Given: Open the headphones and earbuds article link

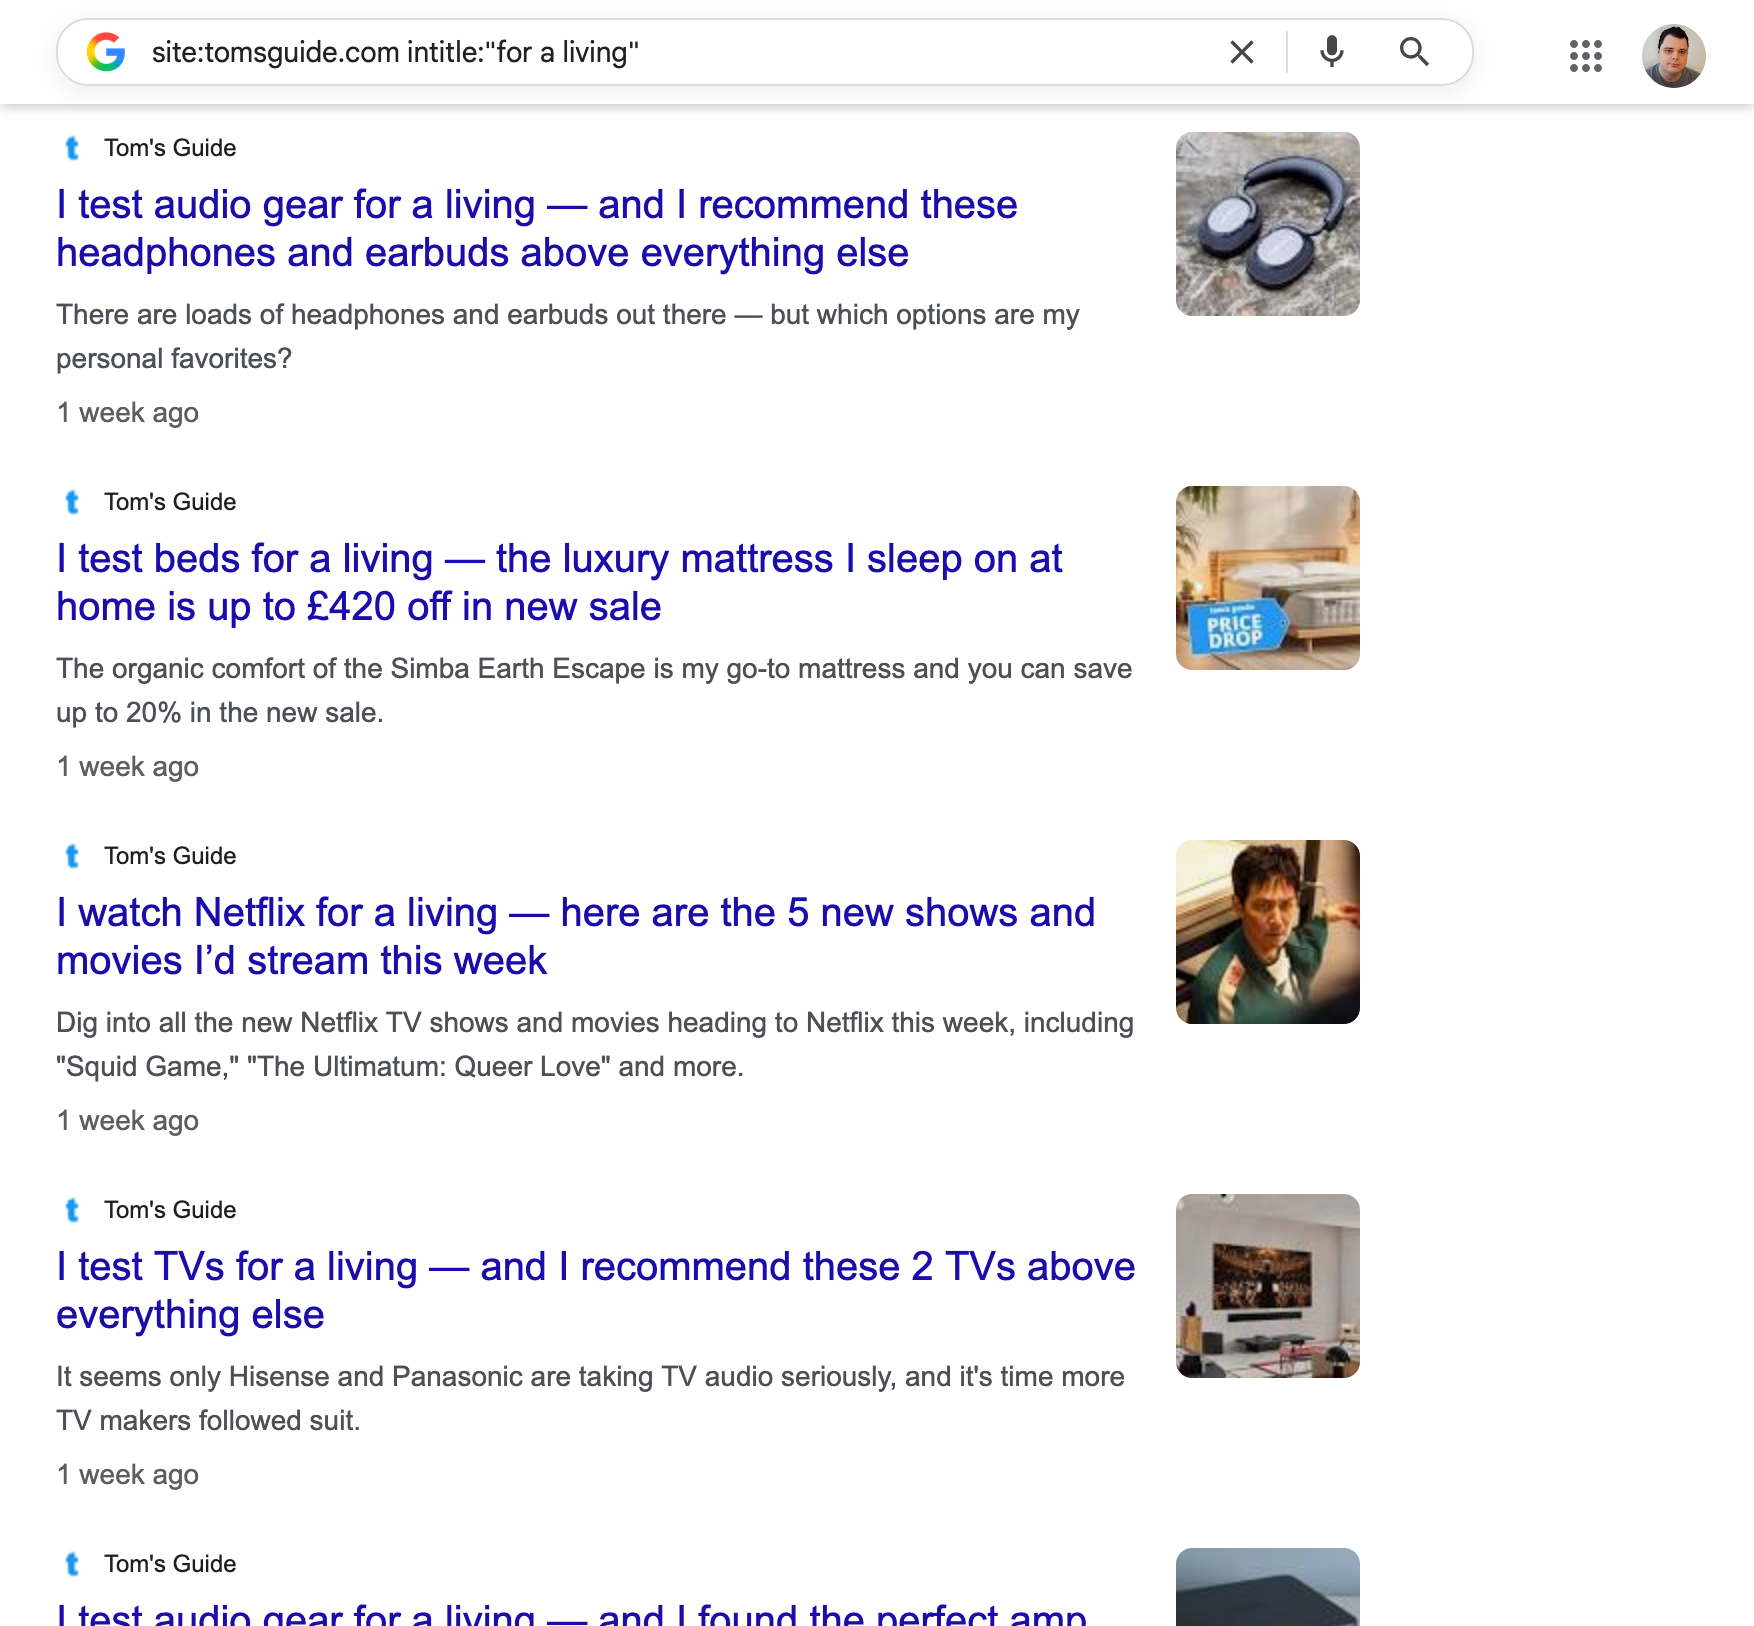Looking at the screenshot, I should click(537, 229).
